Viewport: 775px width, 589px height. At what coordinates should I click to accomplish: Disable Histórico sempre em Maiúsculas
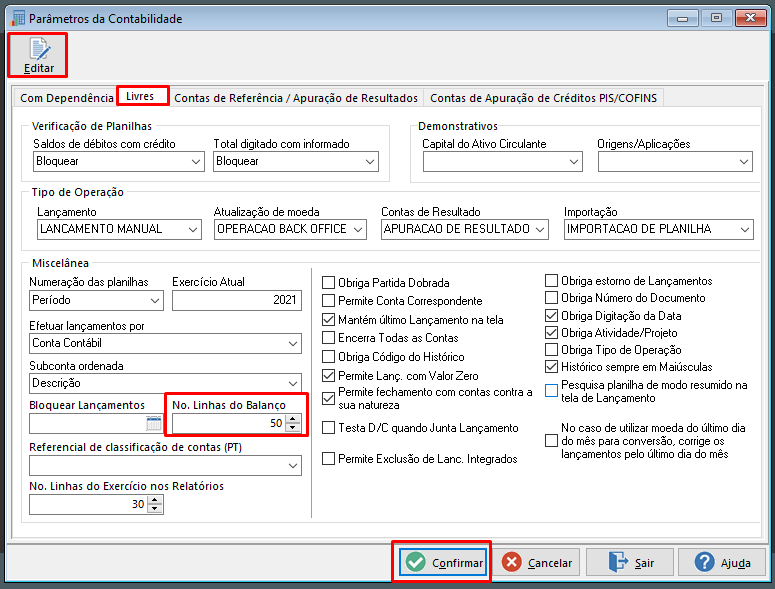(x=551, y=367)
